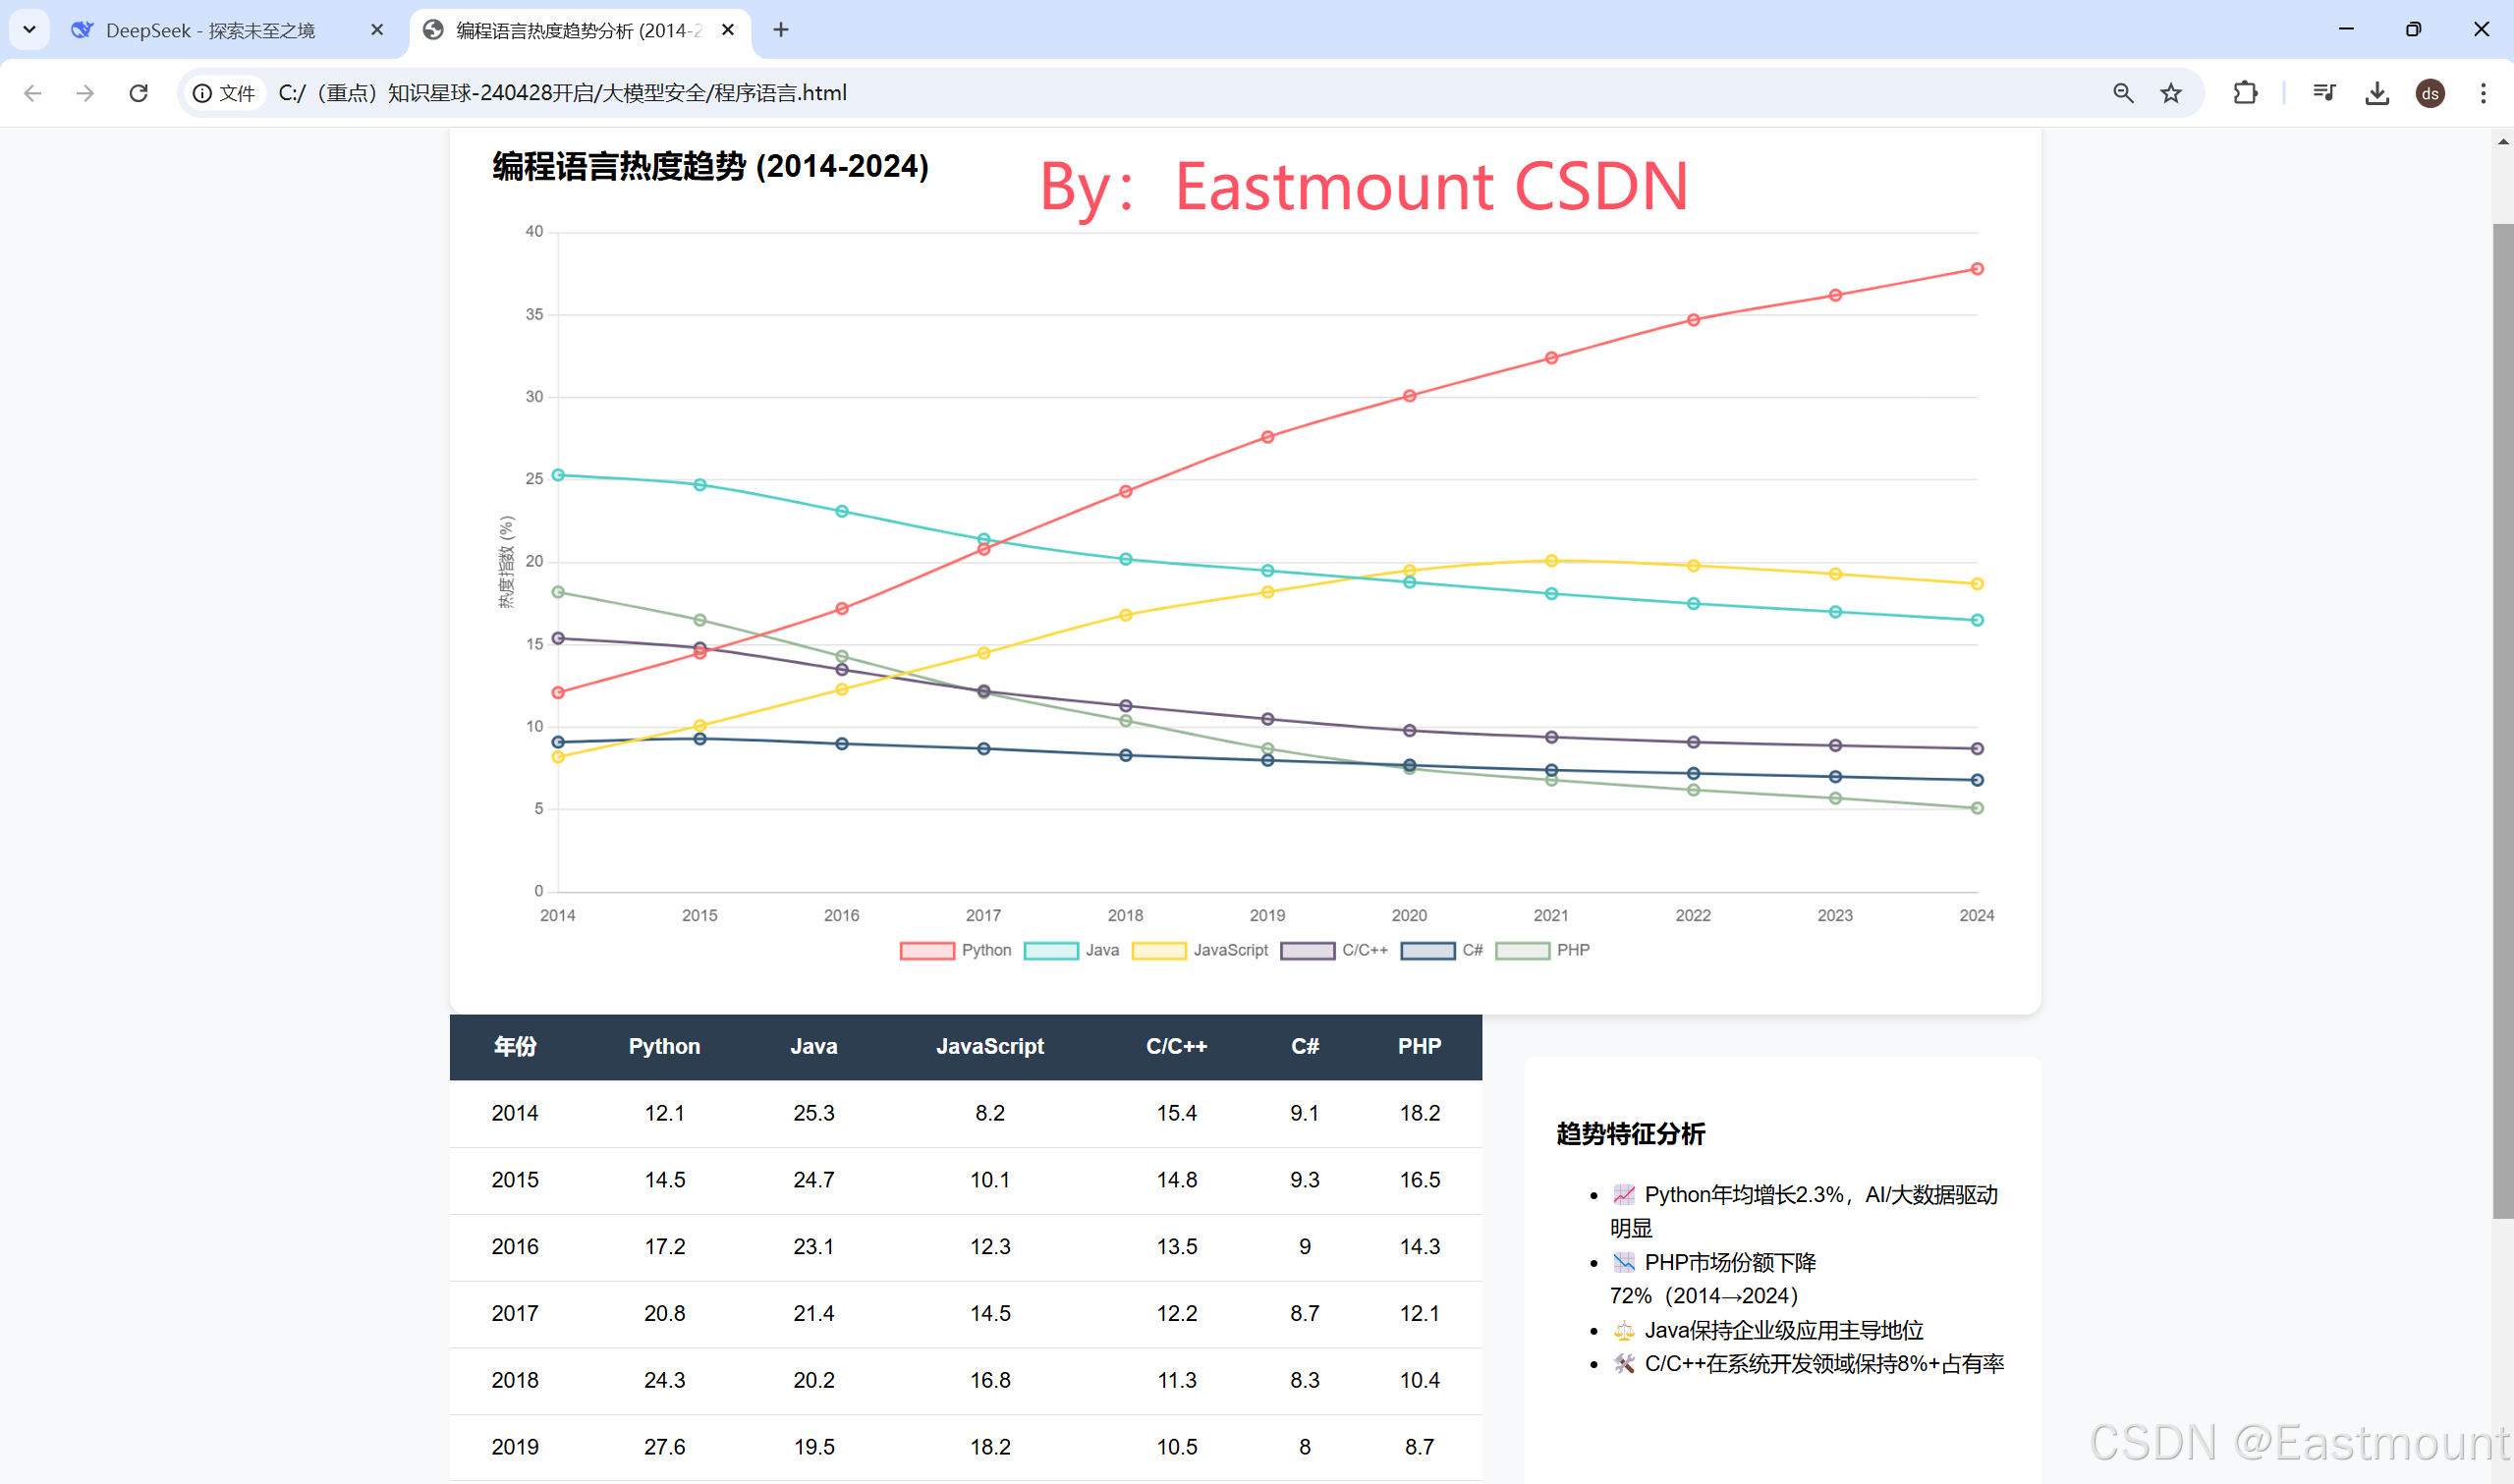Click the vertical page scrollbar thumb
This screenshot has height=1484, width=2514.
point(2502,720)
